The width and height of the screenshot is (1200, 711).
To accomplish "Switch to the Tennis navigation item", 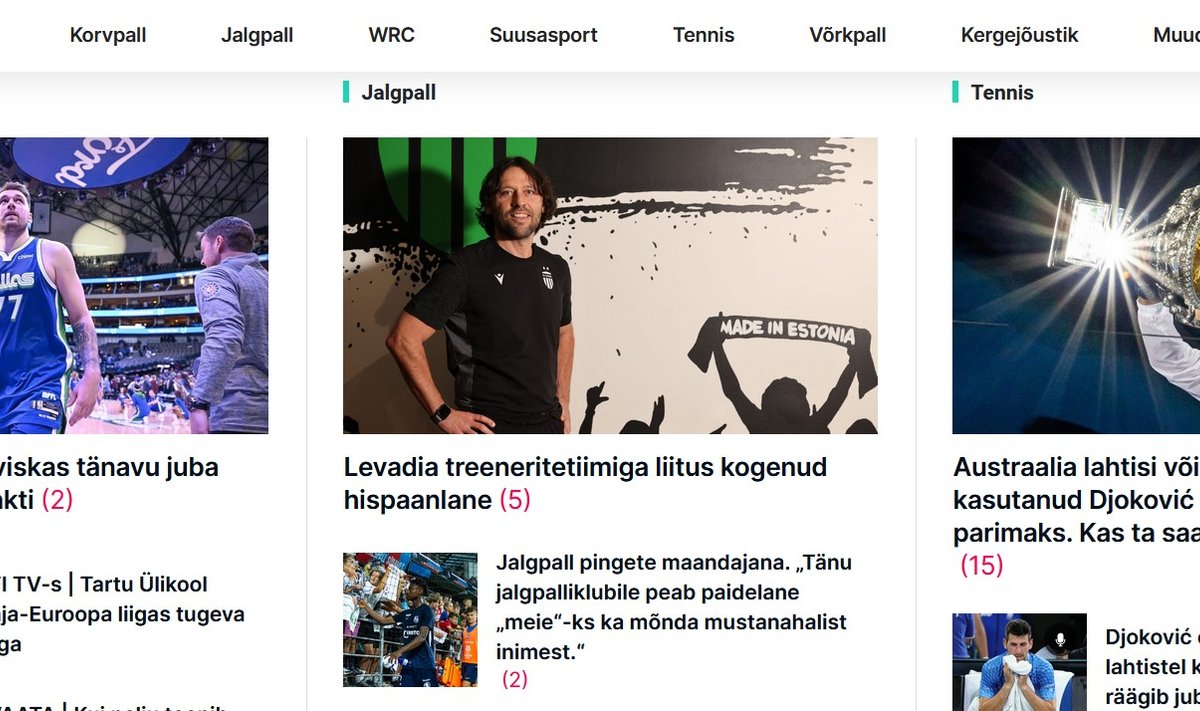I will point(703,35).
